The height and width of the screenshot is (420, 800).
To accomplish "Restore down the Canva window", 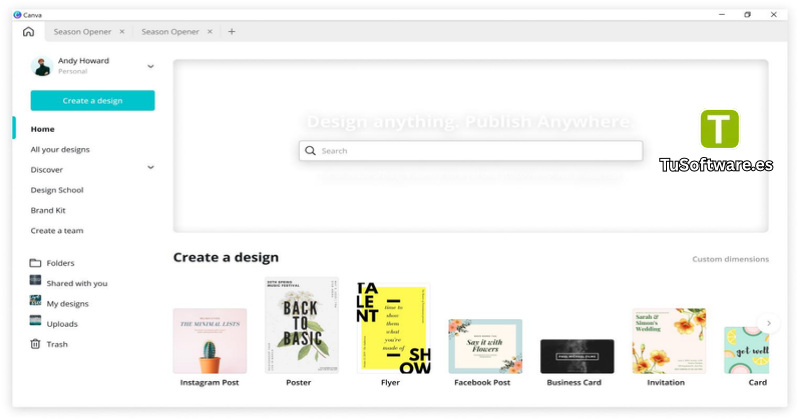I will pyautogui.click(x=747, y=15).
